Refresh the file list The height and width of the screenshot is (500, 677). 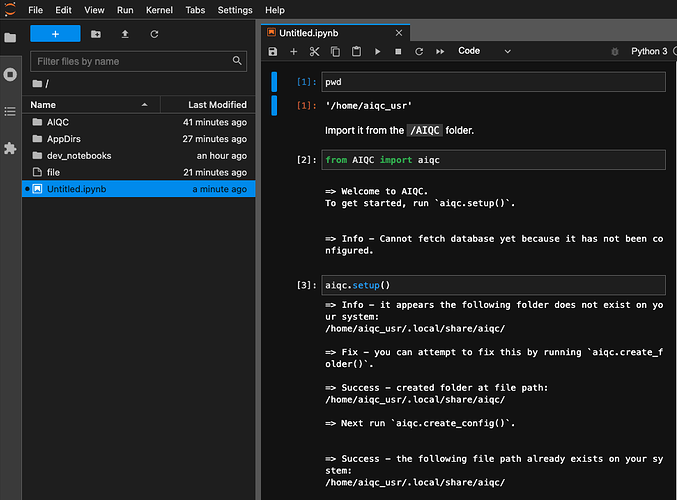(154, 34)
